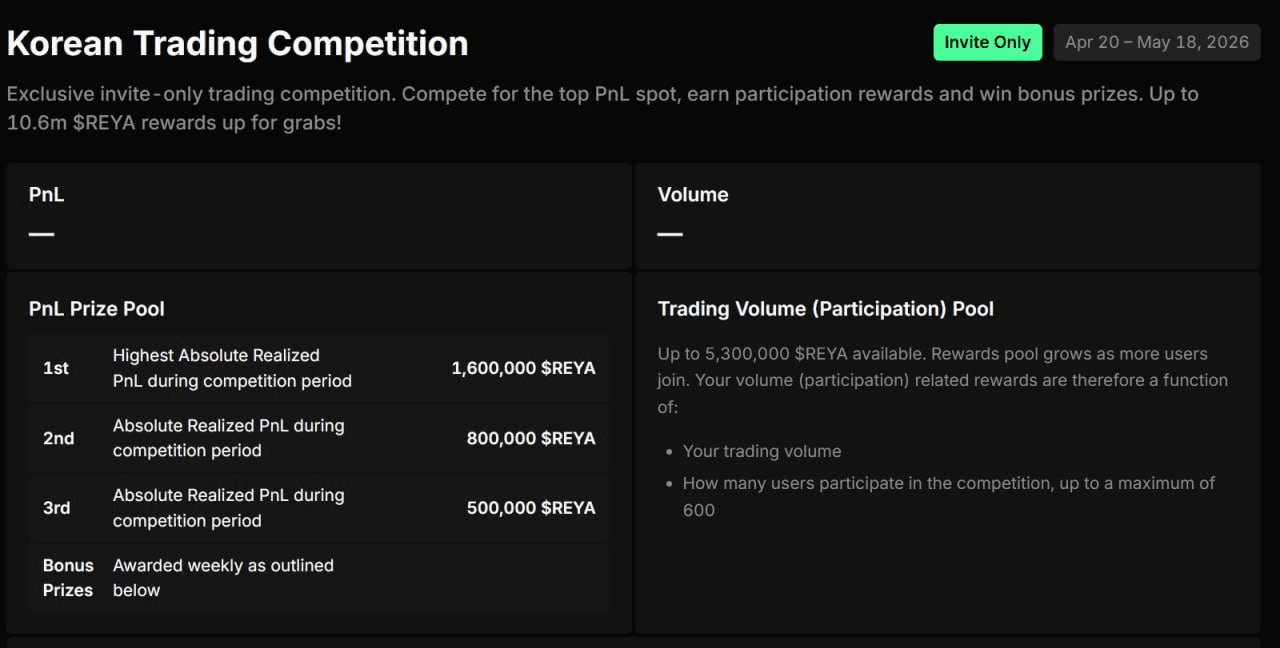Click the 800,000 $REYA prize amount

[531, 438]
